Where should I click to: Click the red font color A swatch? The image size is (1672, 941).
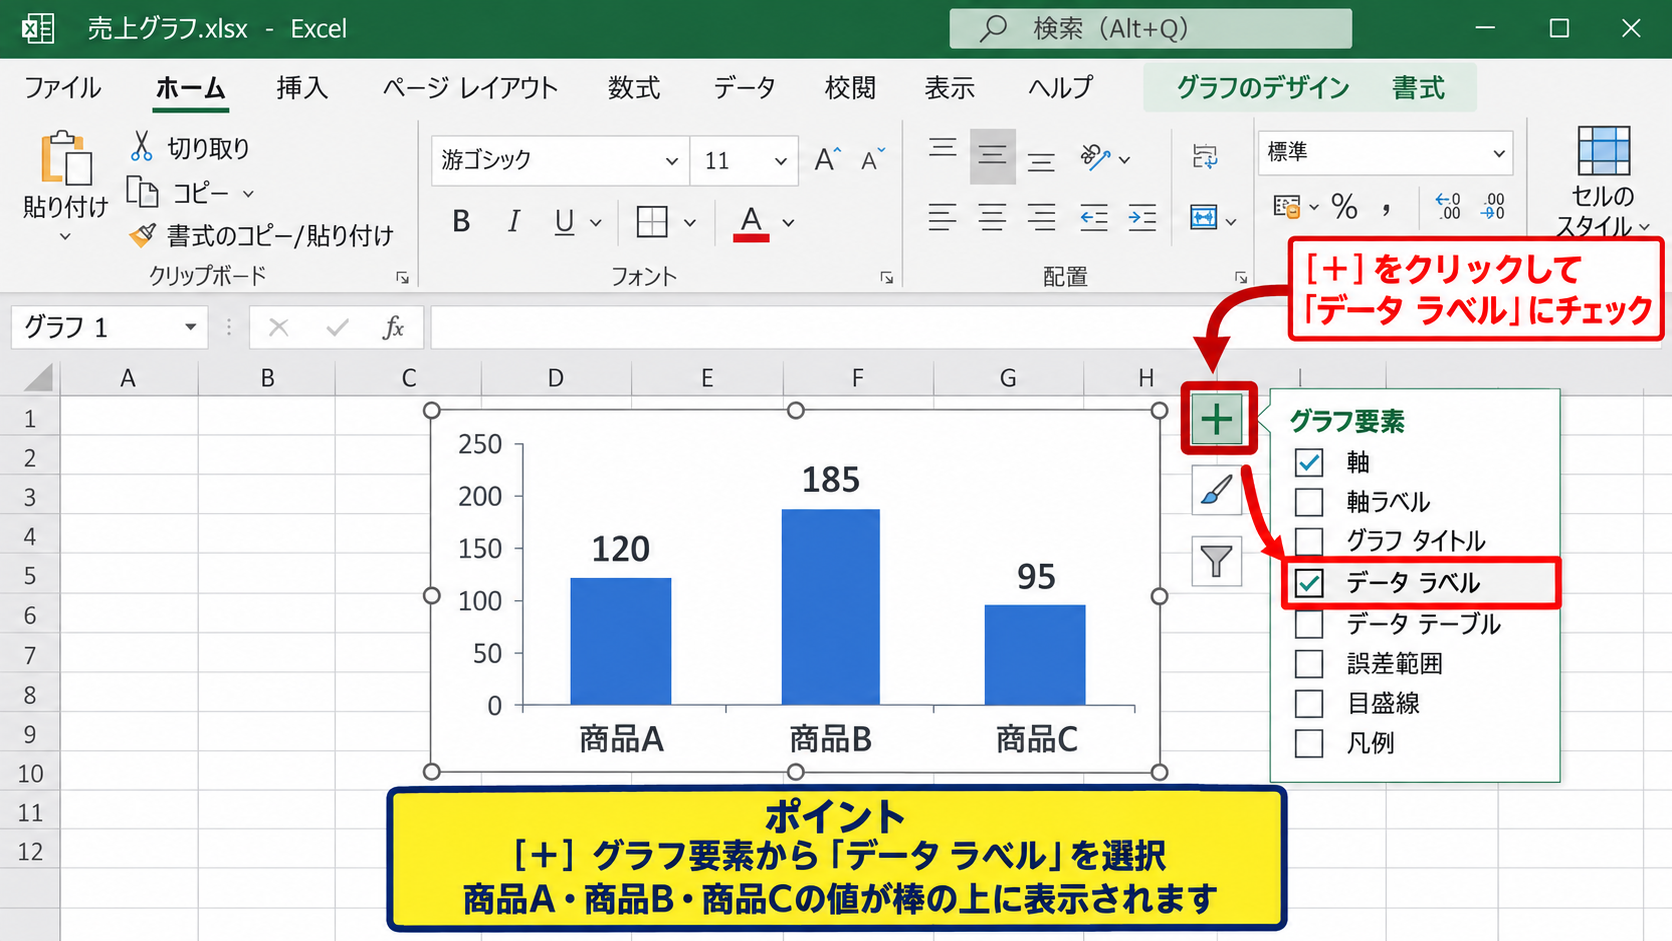pyautogui.click(x=751, y=222)
